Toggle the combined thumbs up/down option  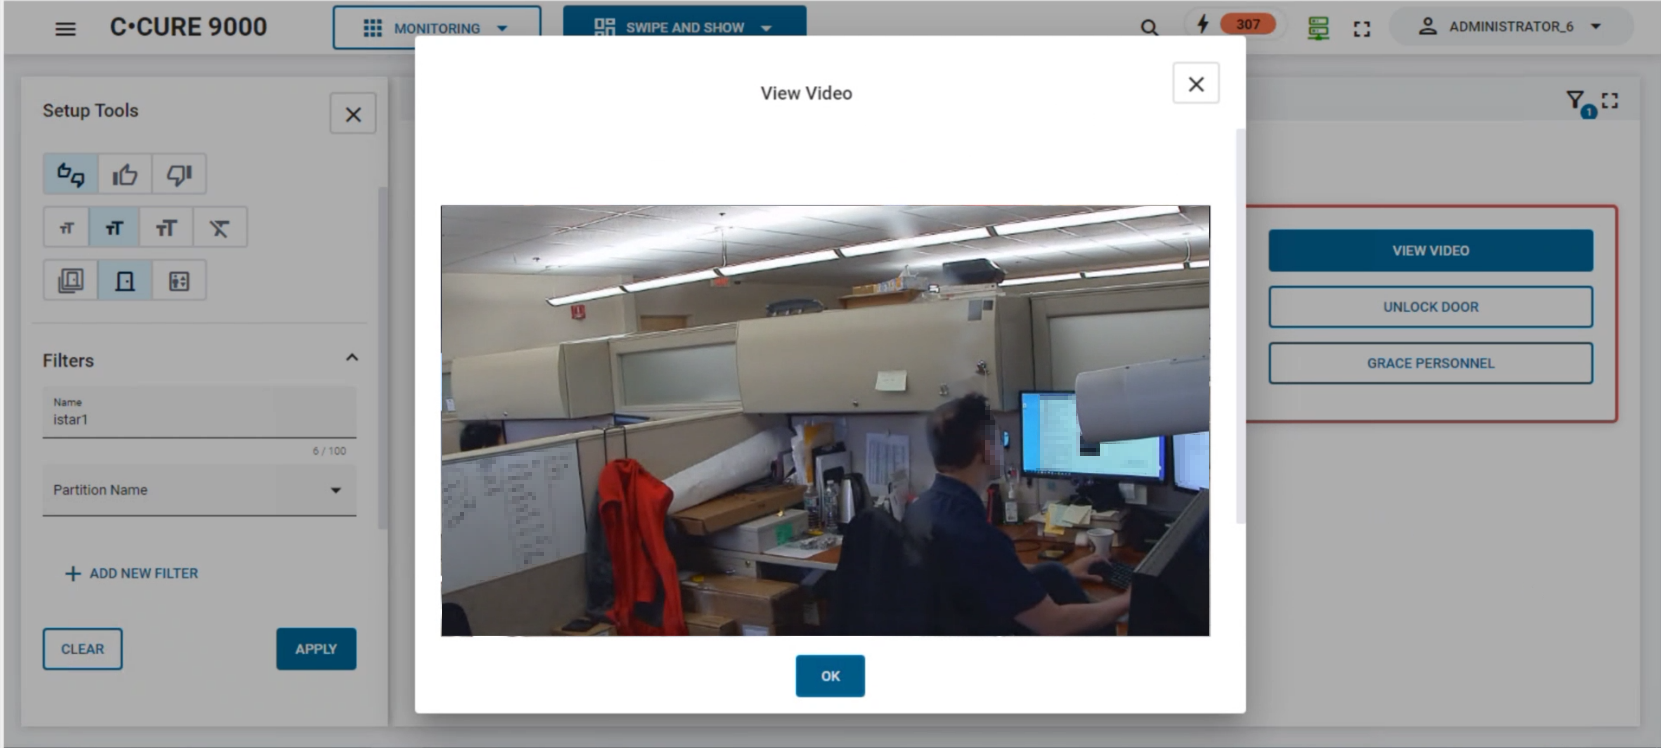click(71, 175)
